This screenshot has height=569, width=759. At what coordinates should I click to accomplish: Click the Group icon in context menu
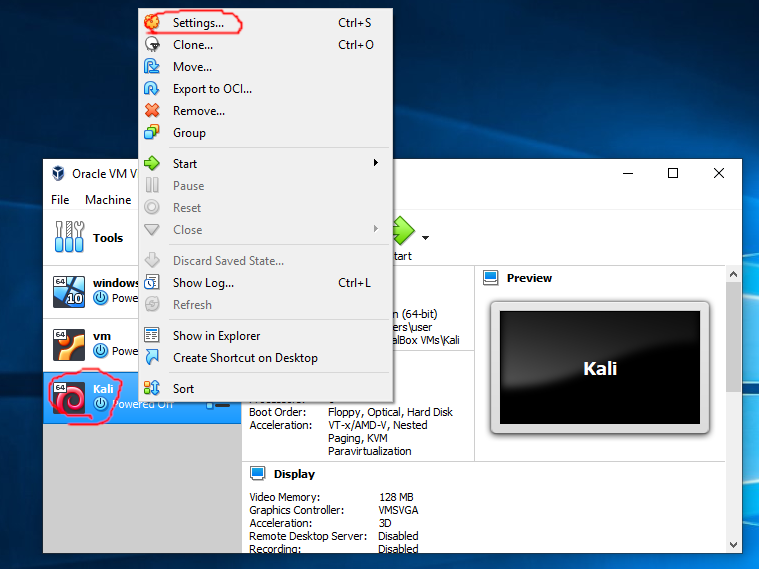point(152,132)
